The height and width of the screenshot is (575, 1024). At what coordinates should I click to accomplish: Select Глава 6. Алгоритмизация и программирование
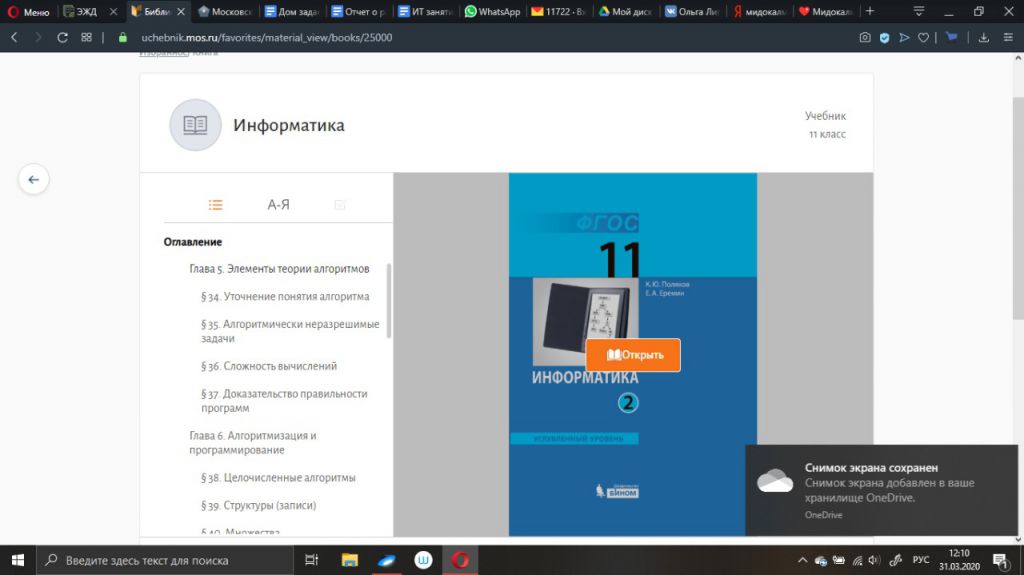click(x=253, y=442)
